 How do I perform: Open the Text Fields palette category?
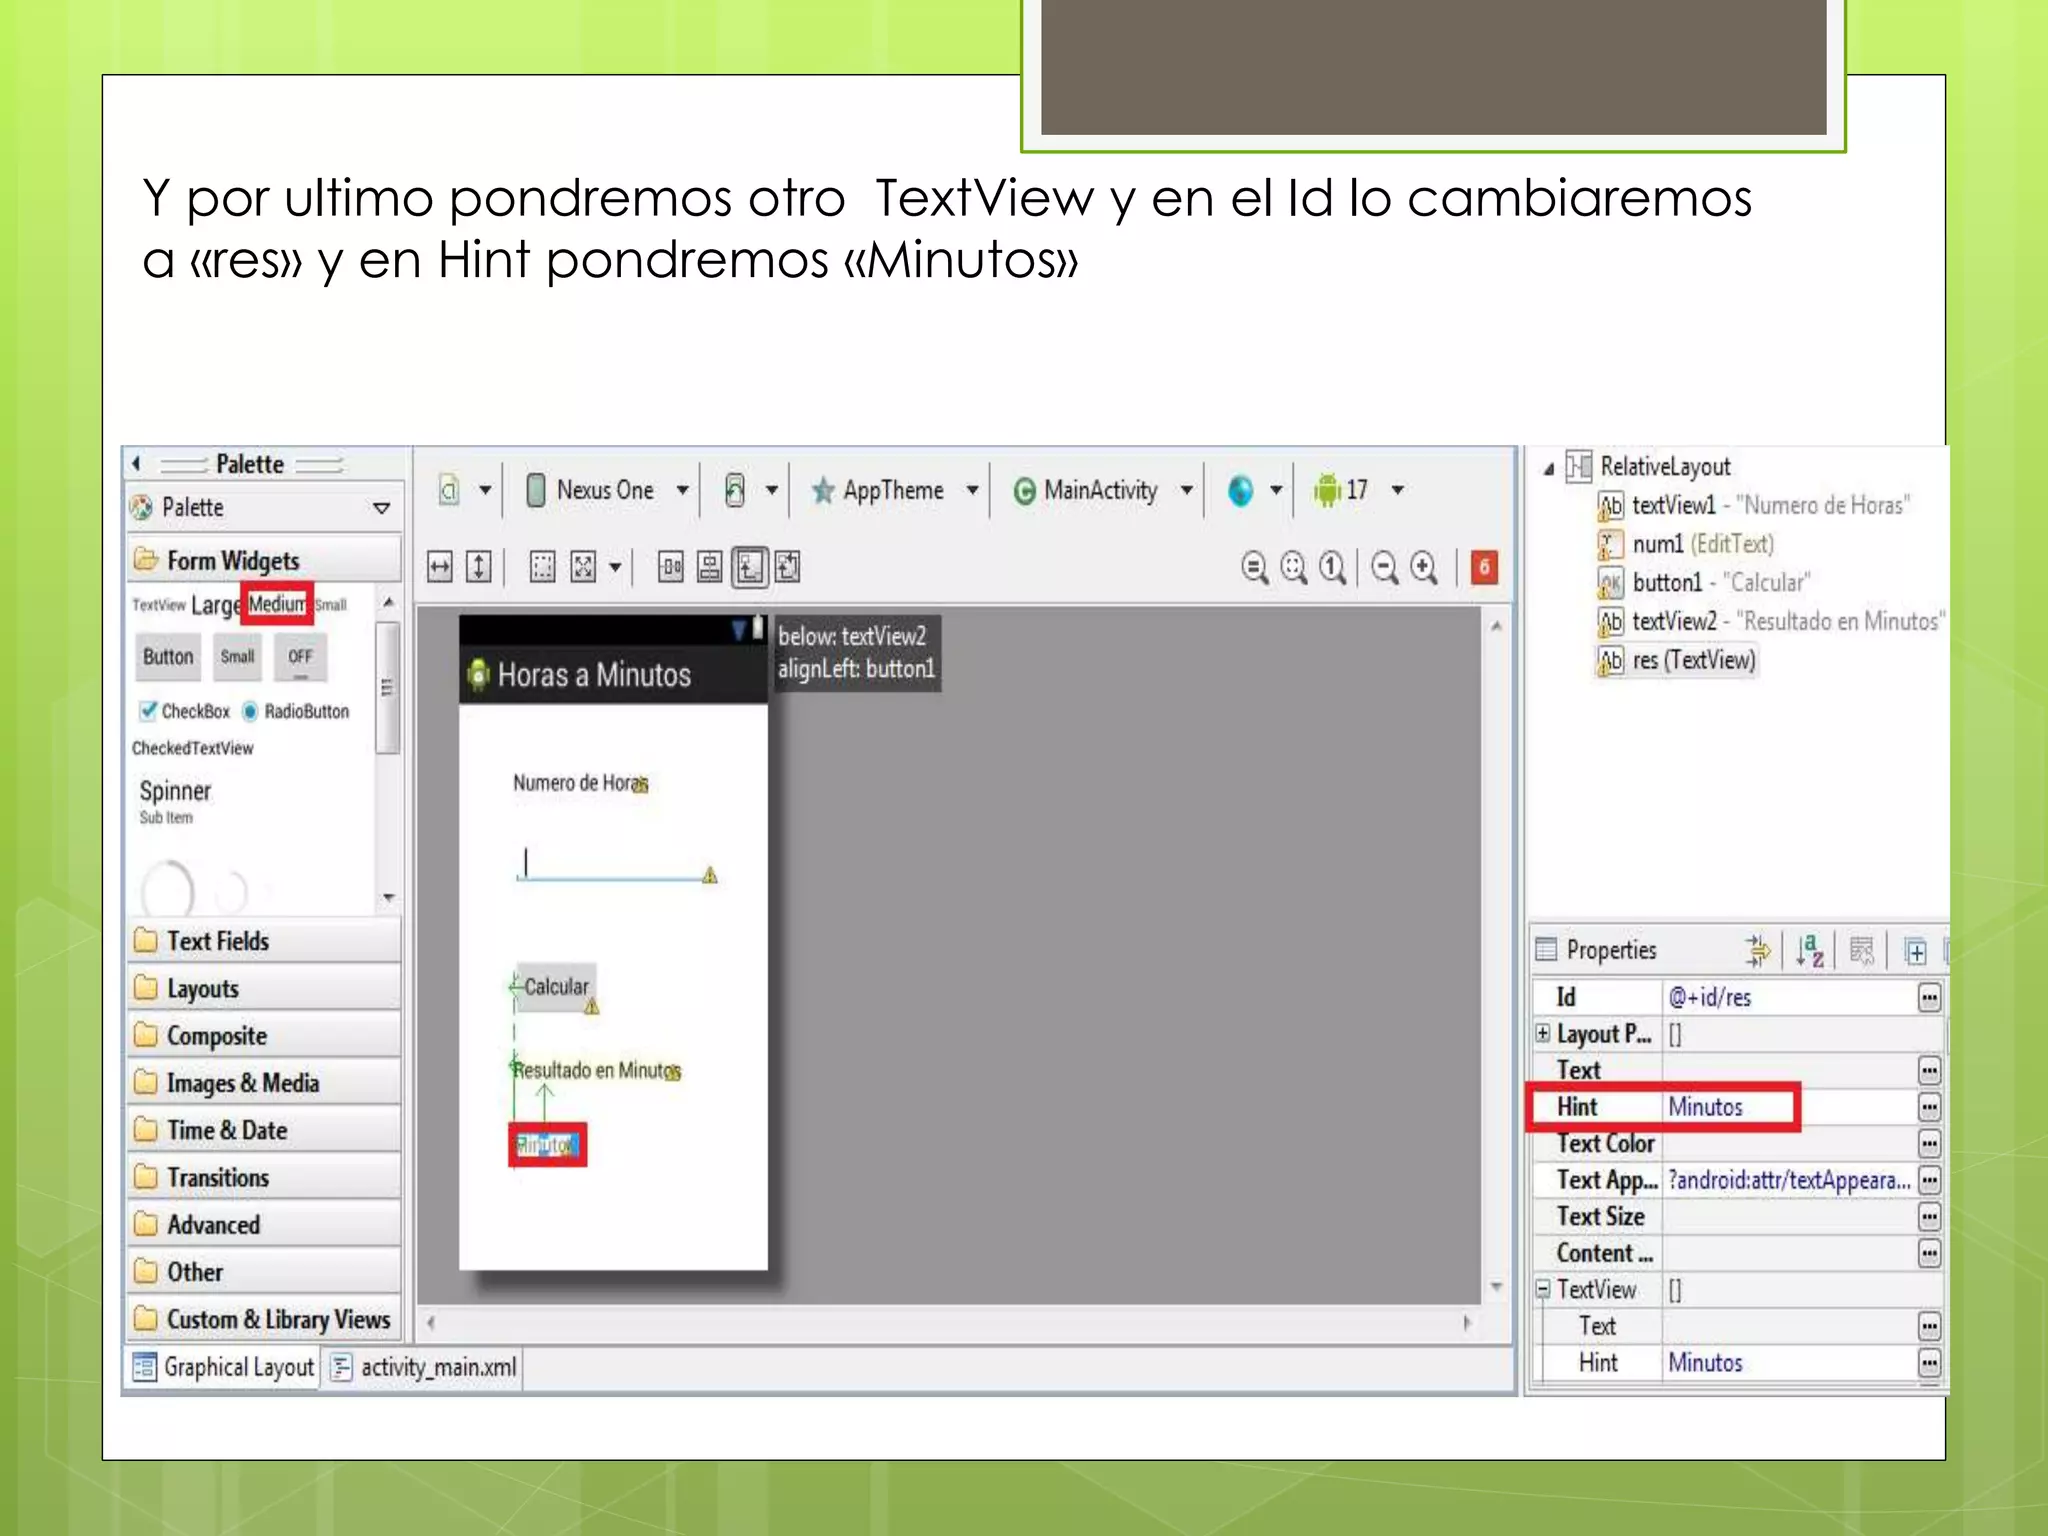265,941
